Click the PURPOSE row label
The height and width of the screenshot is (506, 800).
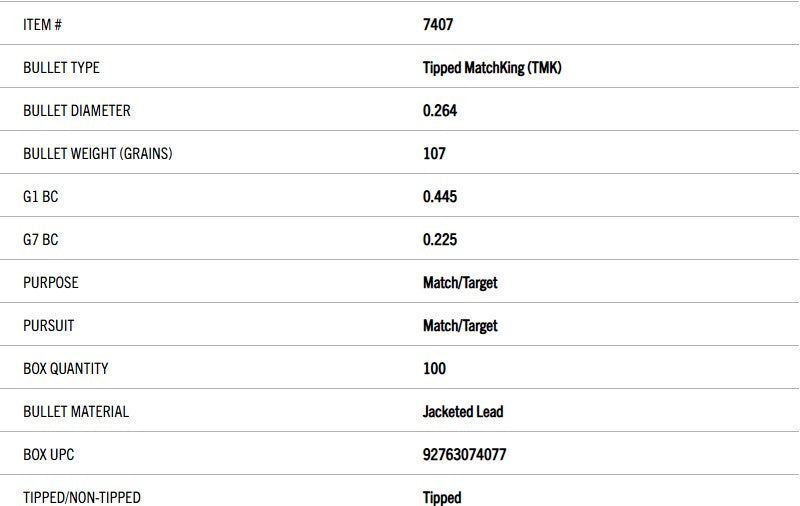[x=50, y=283]
